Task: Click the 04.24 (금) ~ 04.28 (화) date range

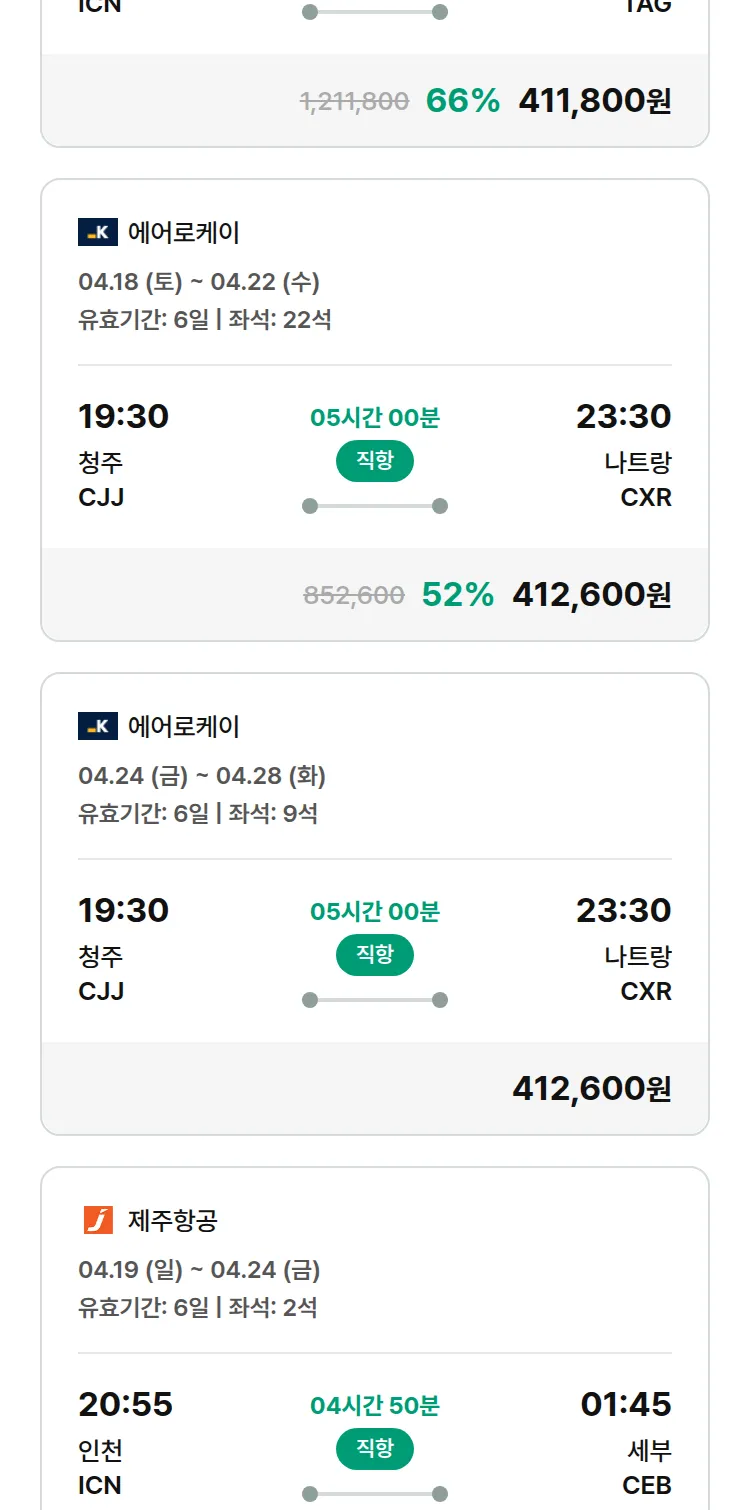Action: (x=202, y=776)
